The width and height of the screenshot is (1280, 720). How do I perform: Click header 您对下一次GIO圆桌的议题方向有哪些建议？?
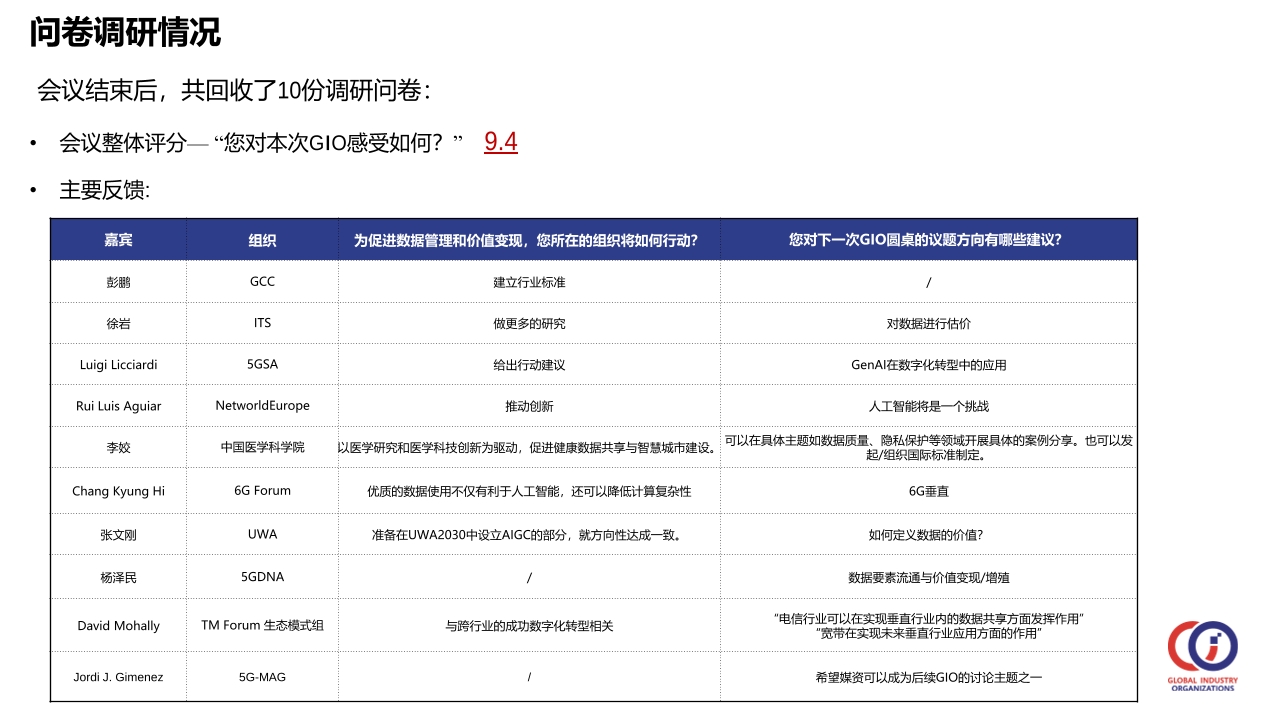[928, 240]
